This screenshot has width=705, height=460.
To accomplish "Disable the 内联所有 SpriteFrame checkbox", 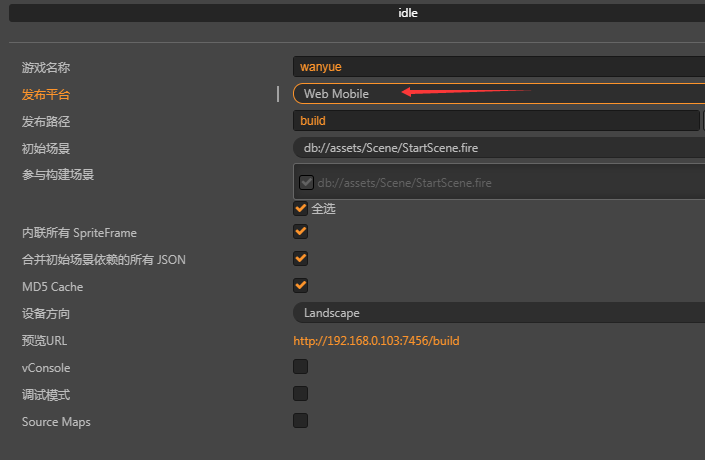I will pyautogui.click(x=300, y=232).
